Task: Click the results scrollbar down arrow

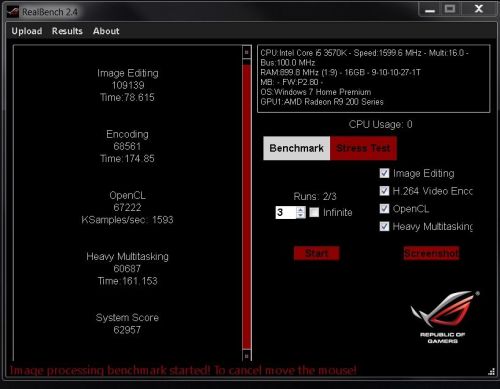Action: coord(247,356)
